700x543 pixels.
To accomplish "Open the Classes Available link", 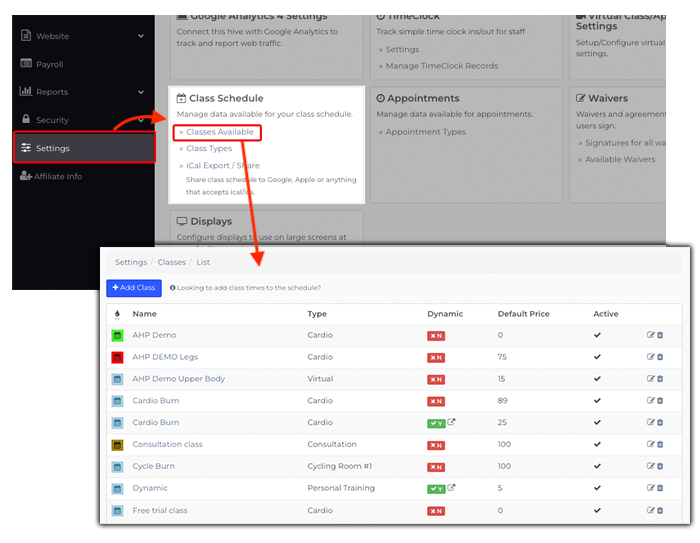I will [219, 132].
